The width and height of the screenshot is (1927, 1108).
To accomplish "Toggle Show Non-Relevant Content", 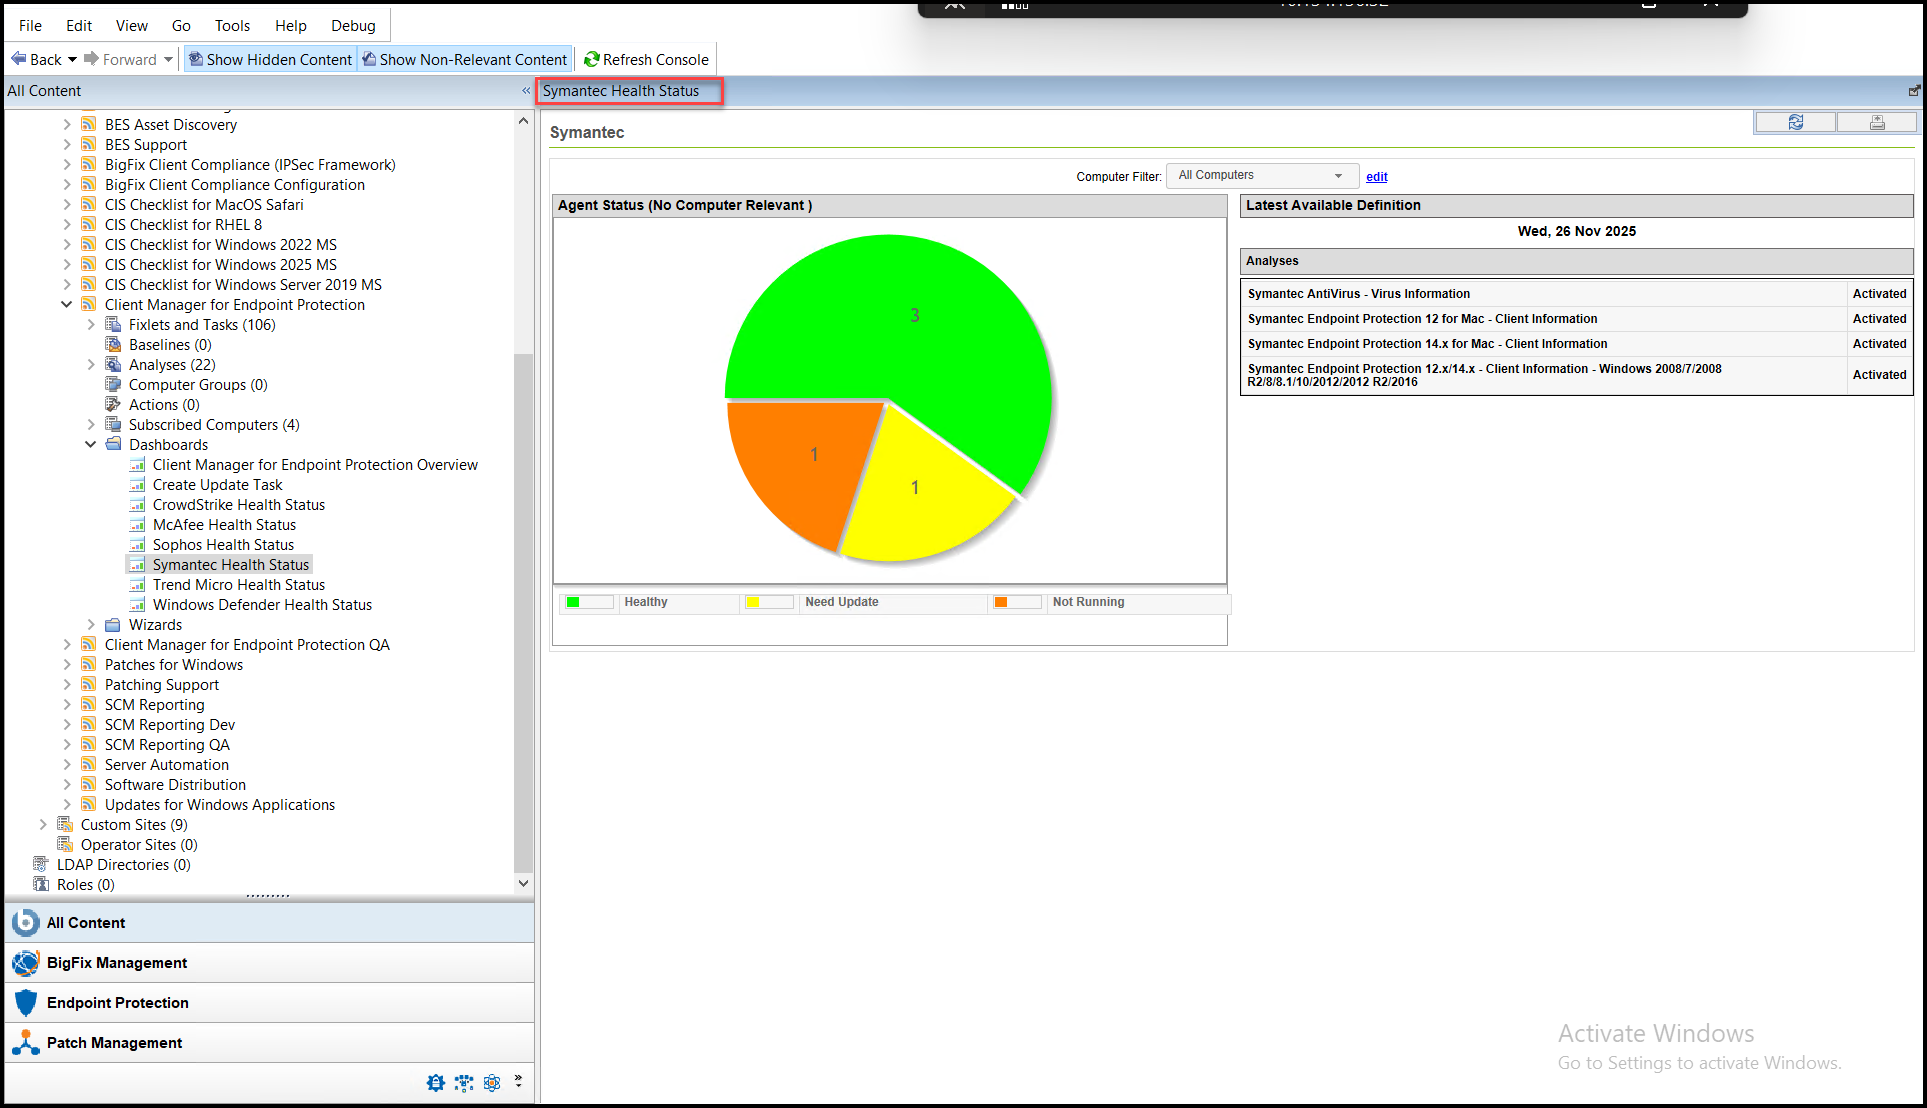I will click(464, 59).
